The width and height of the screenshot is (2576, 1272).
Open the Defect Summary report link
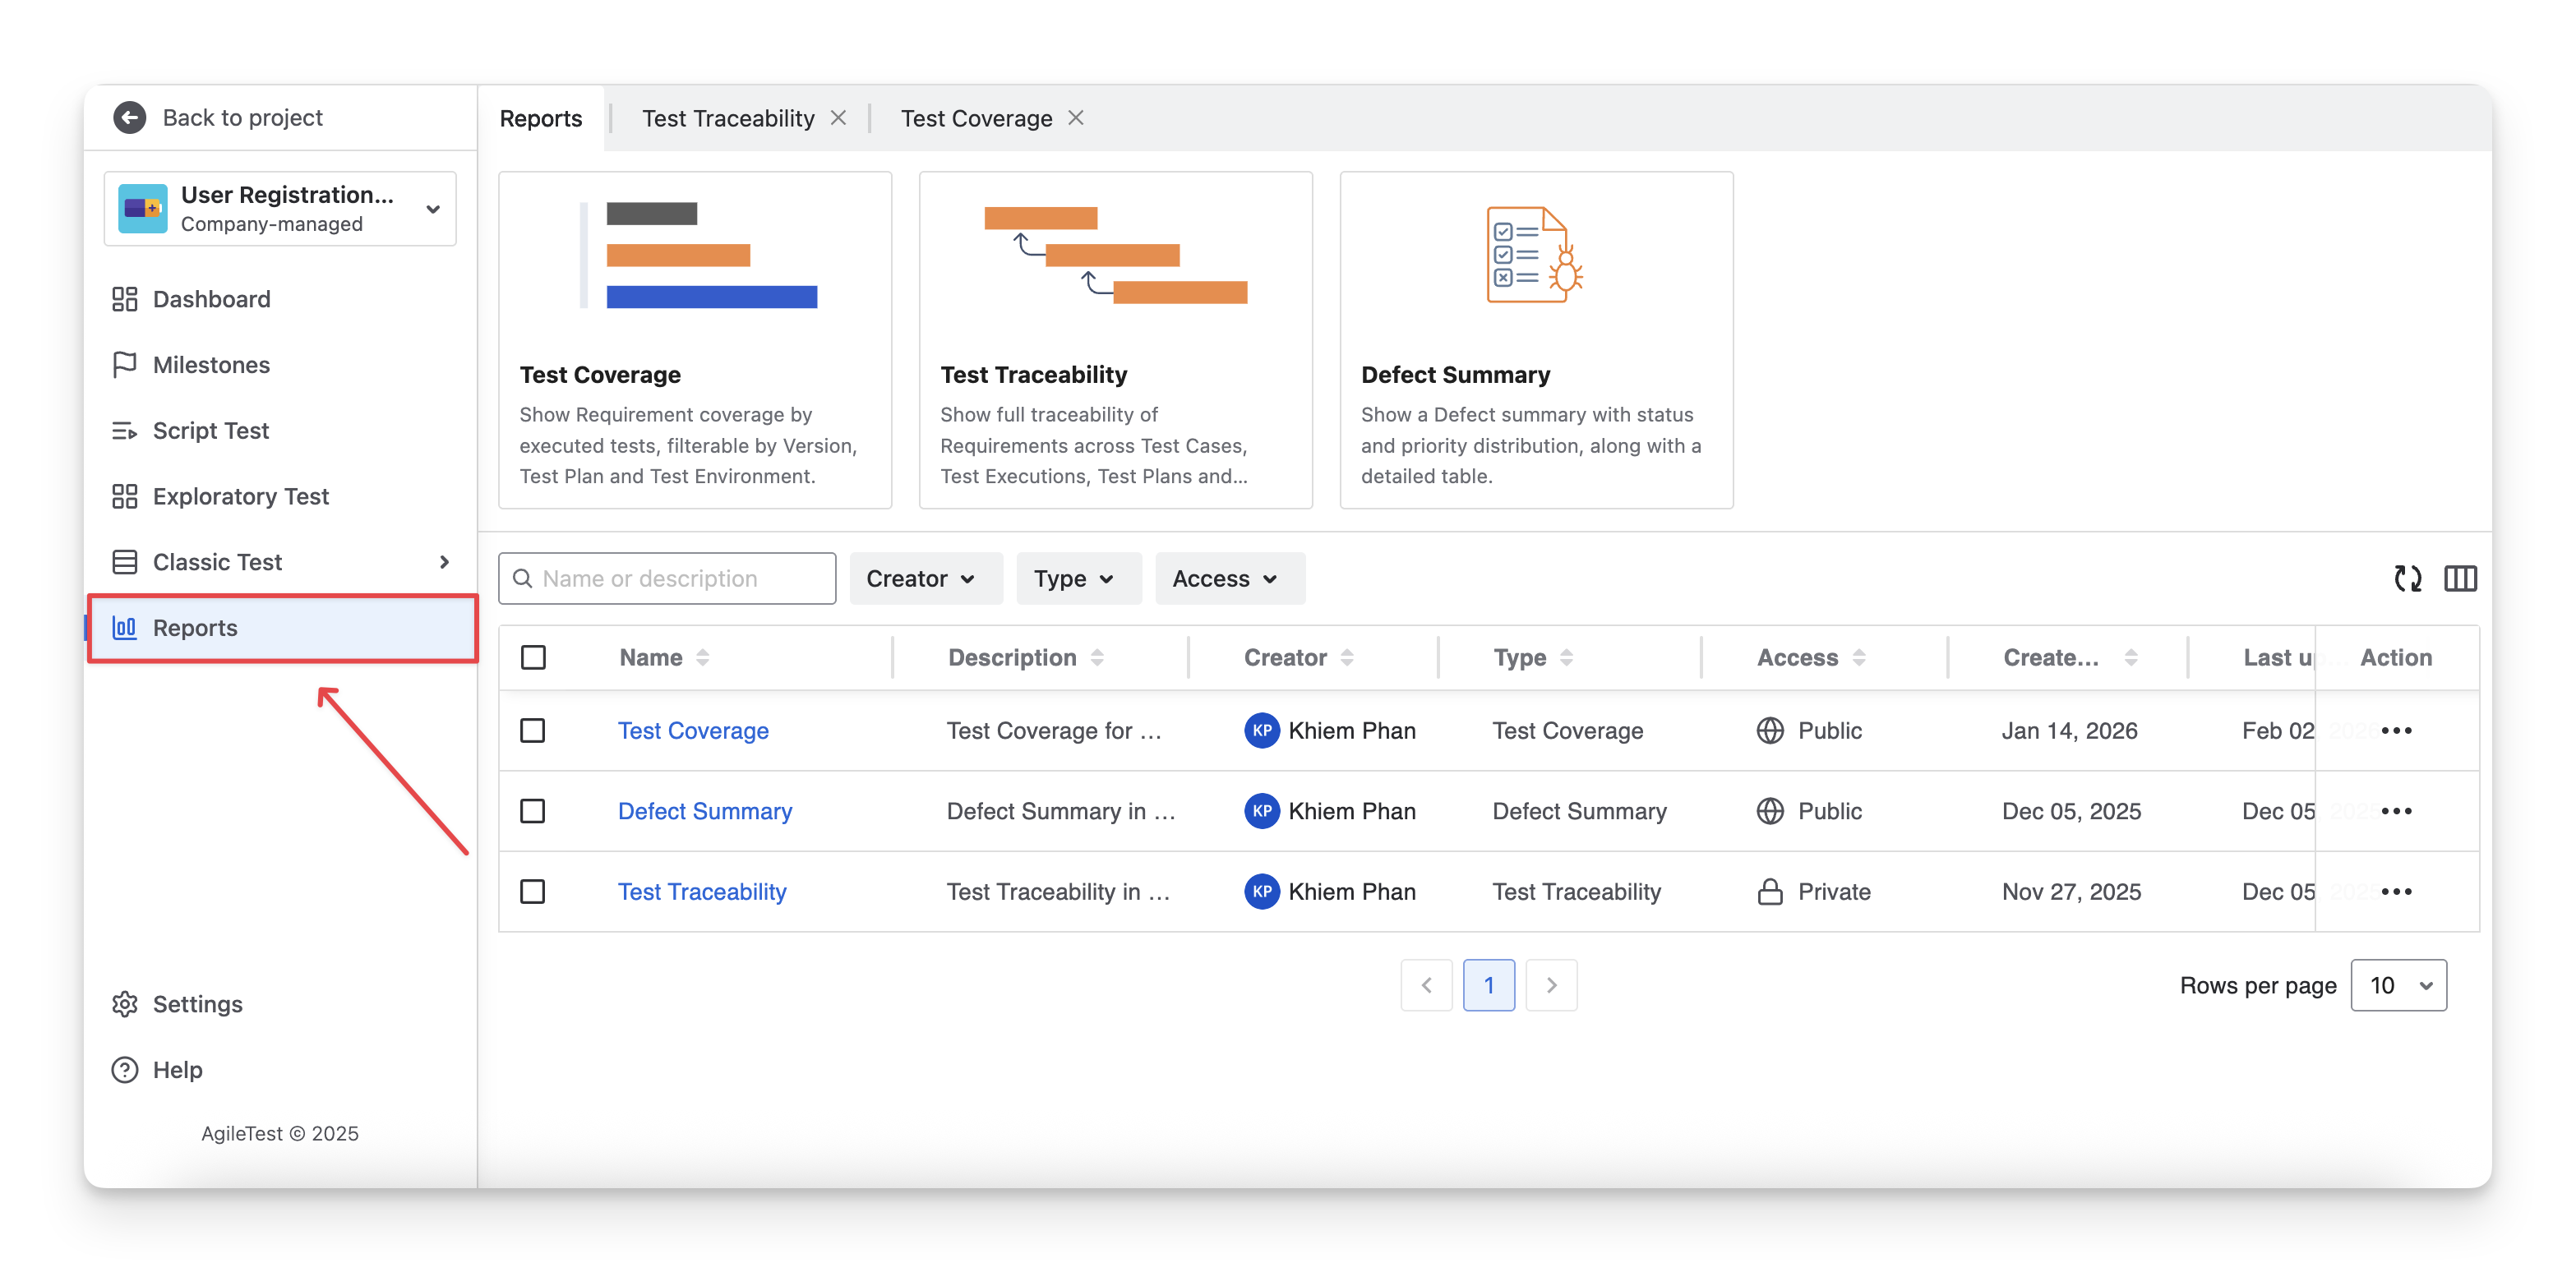click(705, 811)
